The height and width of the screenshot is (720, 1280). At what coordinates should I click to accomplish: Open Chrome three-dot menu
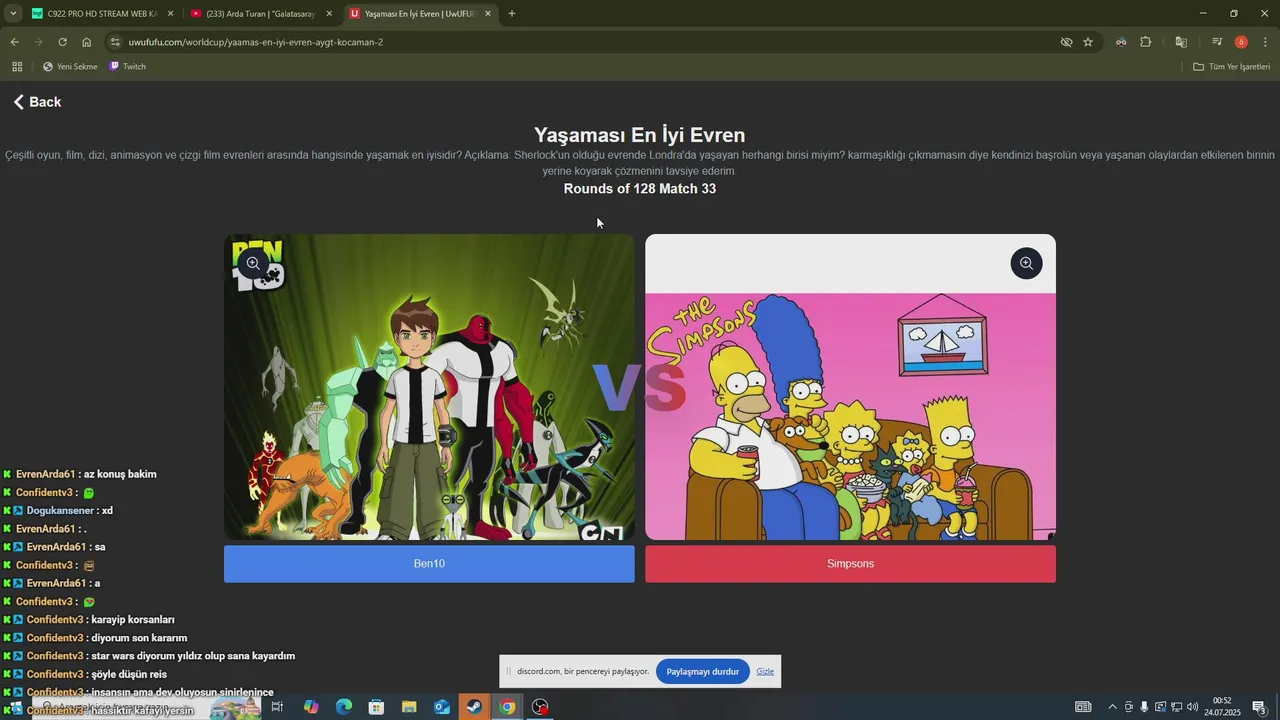1266,42
